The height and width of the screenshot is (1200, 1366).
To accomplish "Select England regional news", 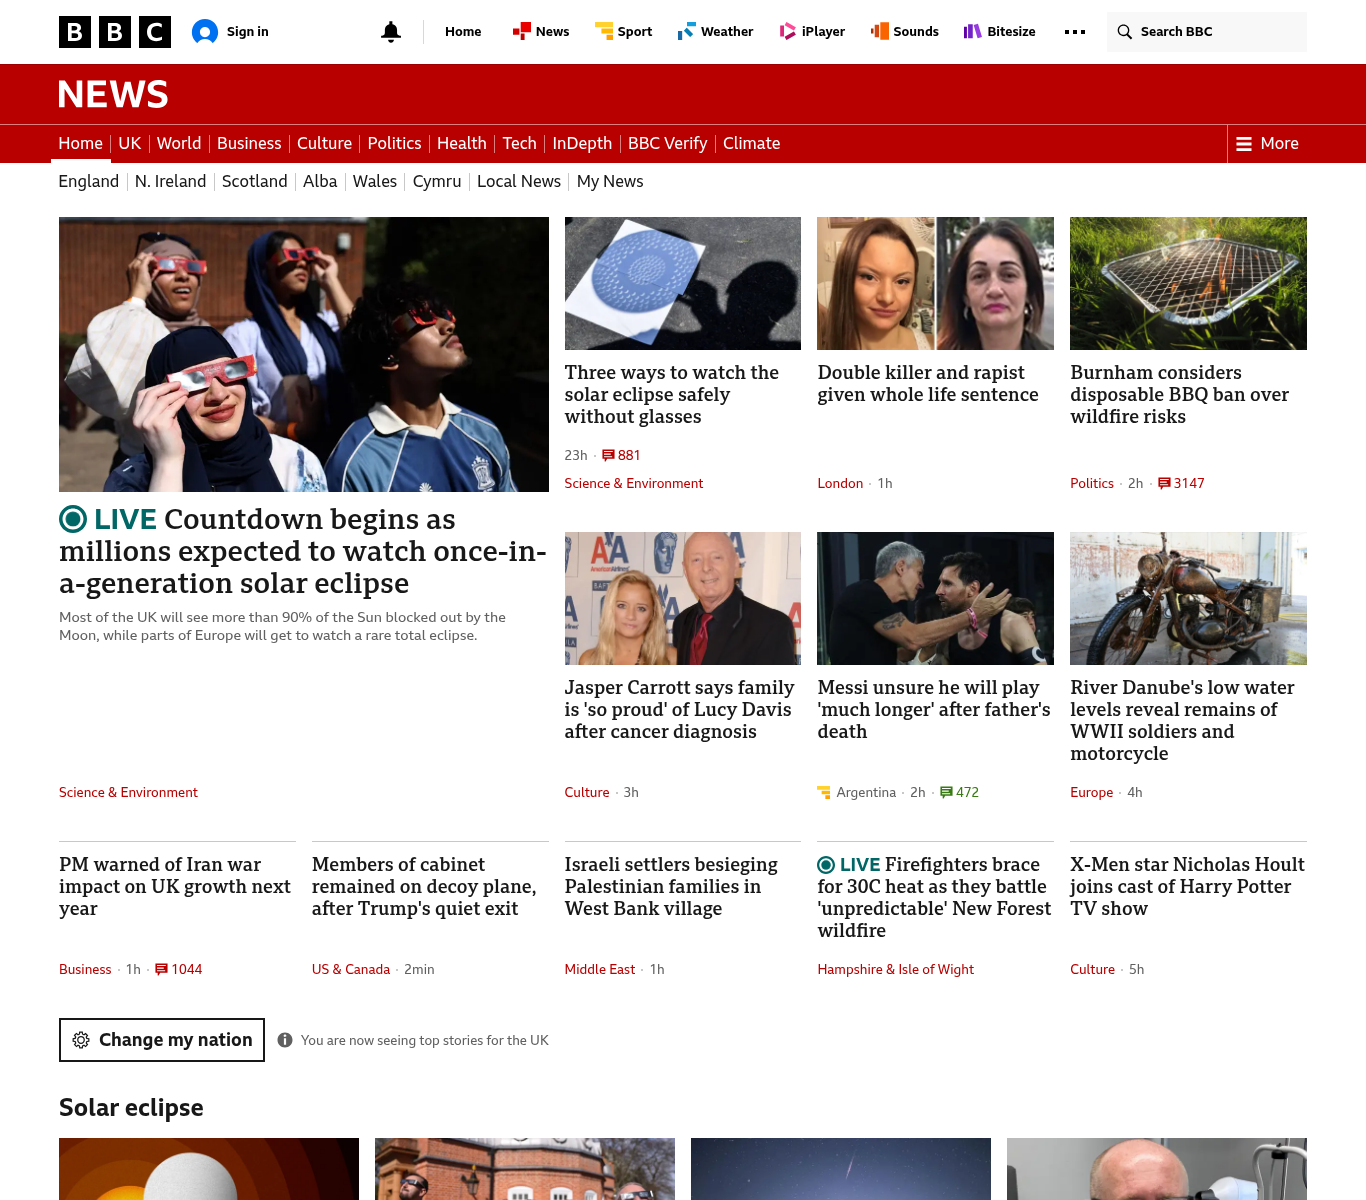I will click(89, 181).
